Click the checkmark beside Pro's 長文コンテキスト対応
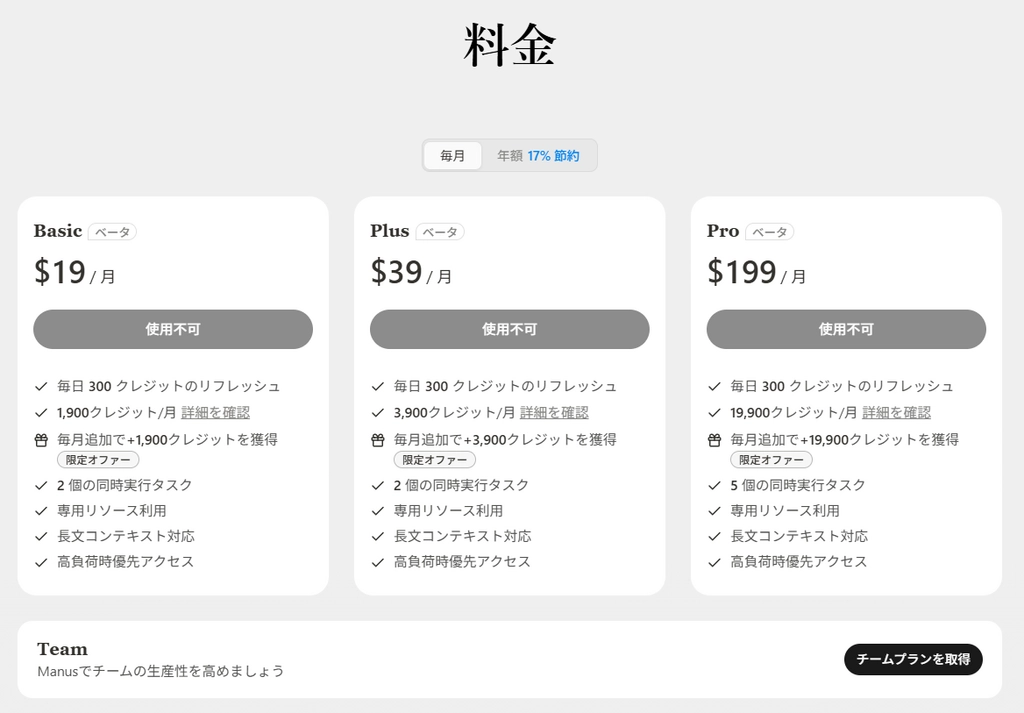The width and height of the screenshot is (1024, 713). pyautogui.click(x=714, y=536)
